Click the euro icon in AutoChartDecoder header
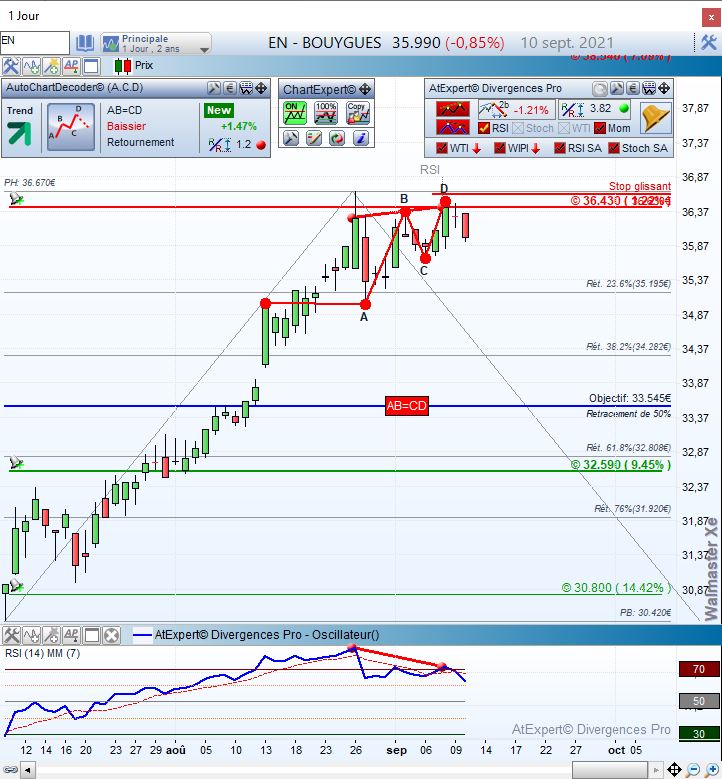722x779 pixels. (230, 88)
